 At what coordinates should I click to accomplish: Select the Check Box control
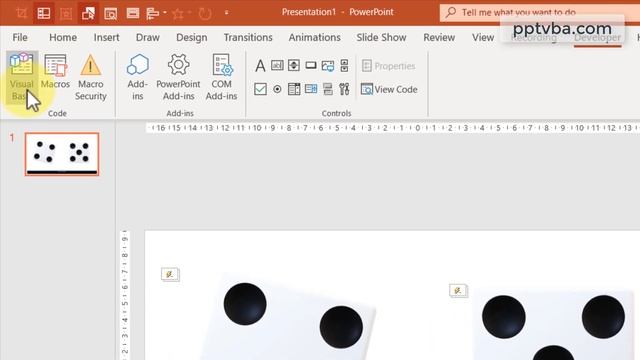pos(260,89)
